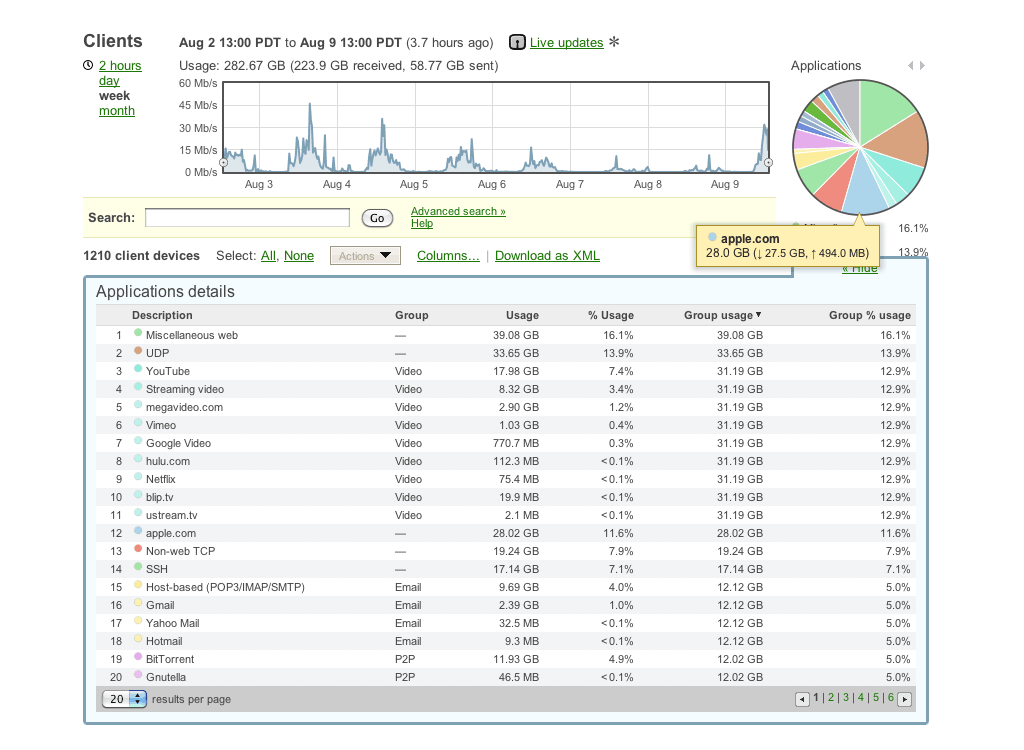Open the Actions dropdown
Screen dimensions: 1024x750
click(365, 256)
